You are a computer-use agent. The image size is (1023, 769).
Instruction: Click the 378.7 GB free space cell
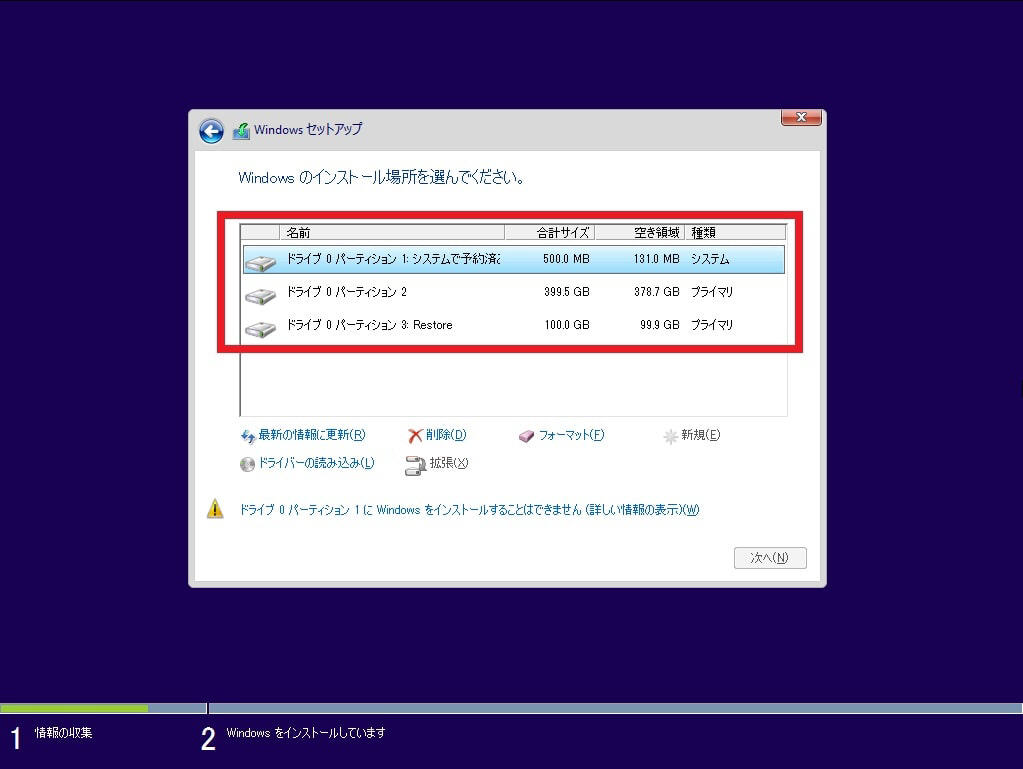pos(656,292)
